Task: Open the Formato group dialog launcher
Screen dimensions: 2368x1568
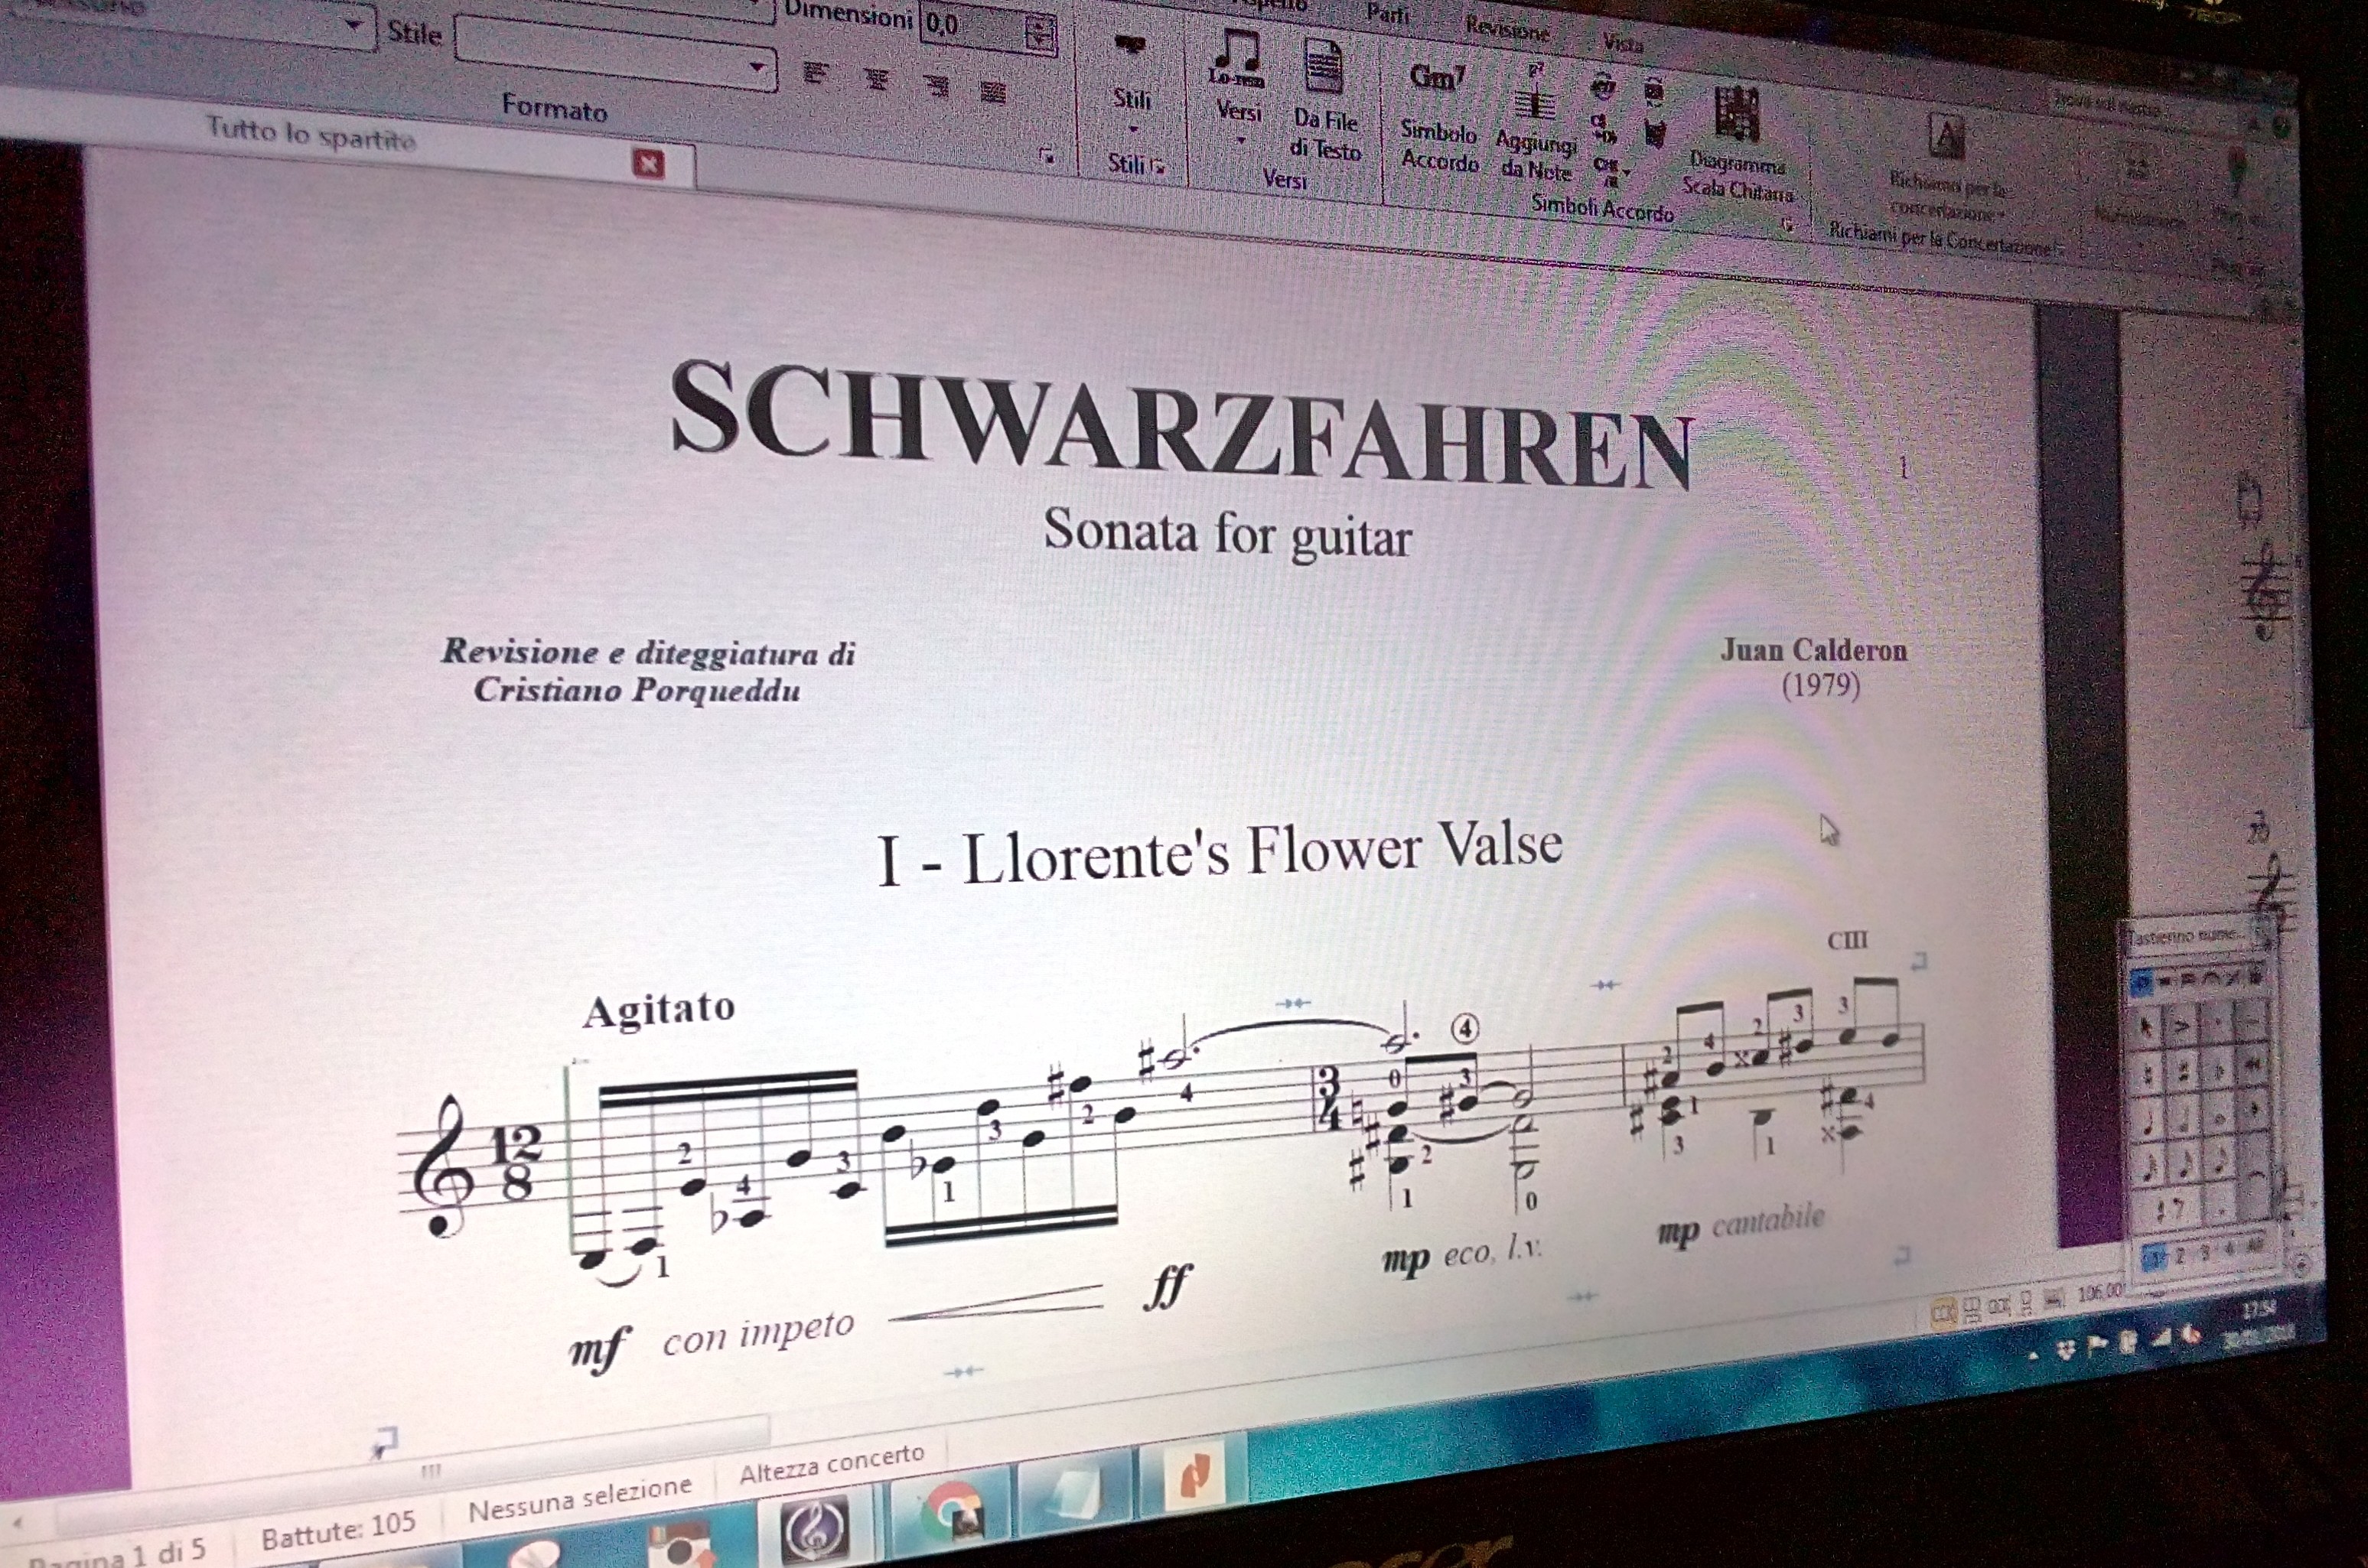Action: click(1047, 156)
